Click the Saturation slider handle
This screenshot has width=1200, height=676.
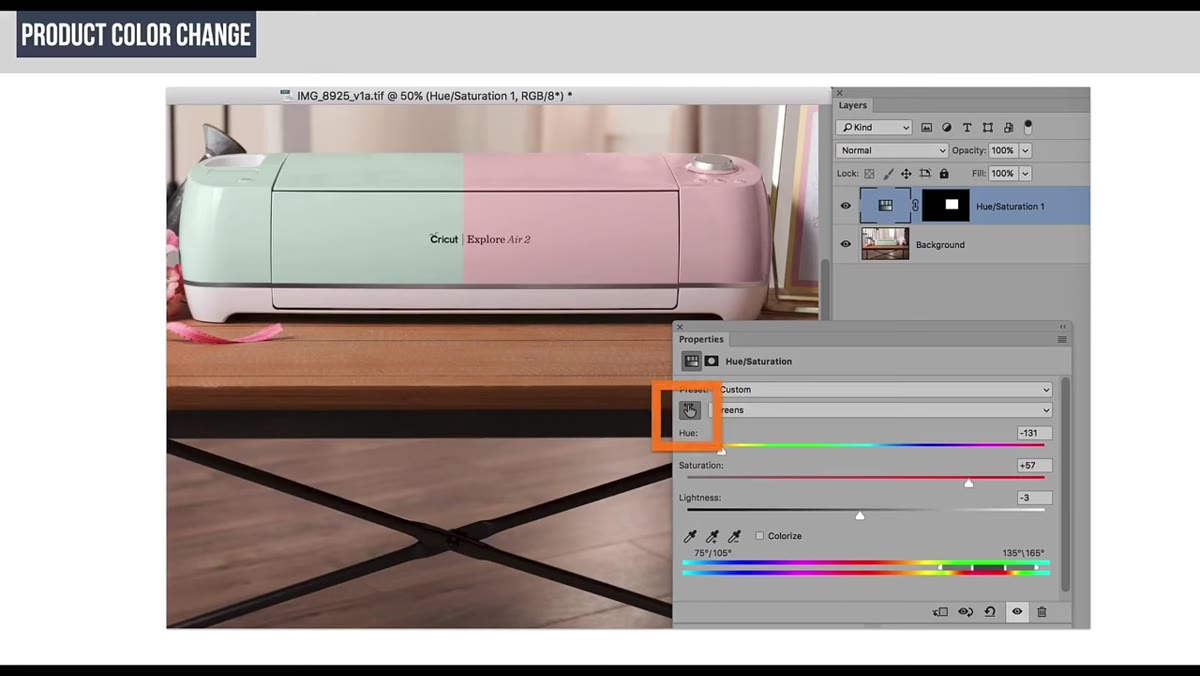pyautogui.click(x=968, y=483)
